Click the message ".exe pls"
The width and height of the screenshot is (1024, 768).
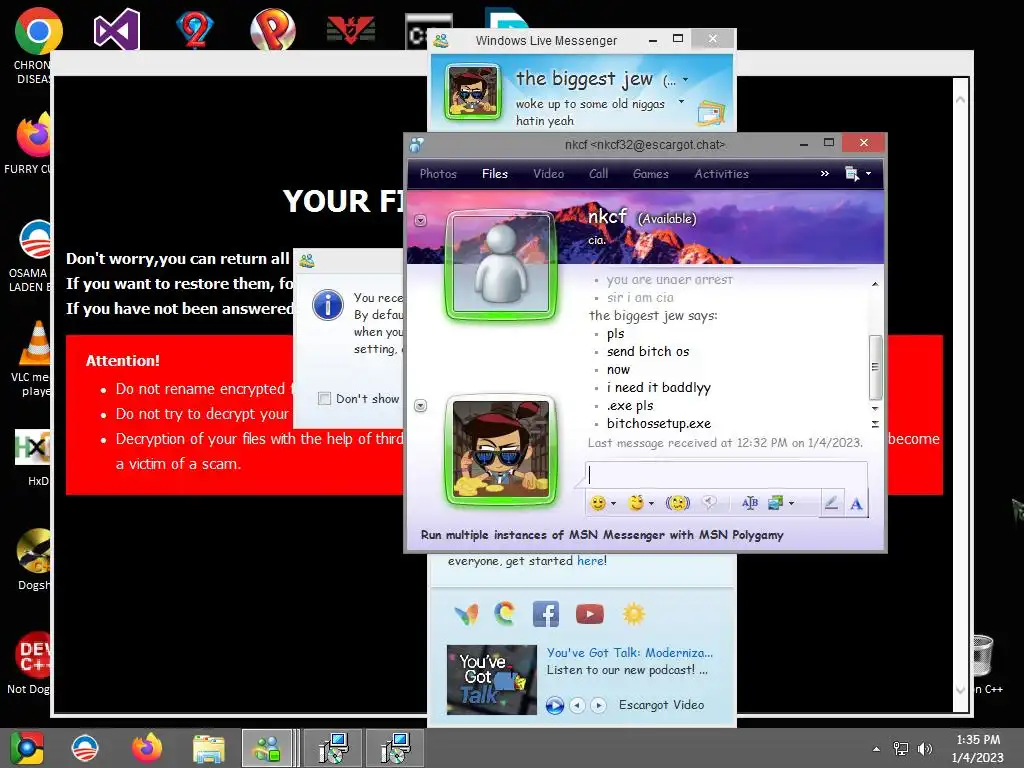click(x=630, y=406)
